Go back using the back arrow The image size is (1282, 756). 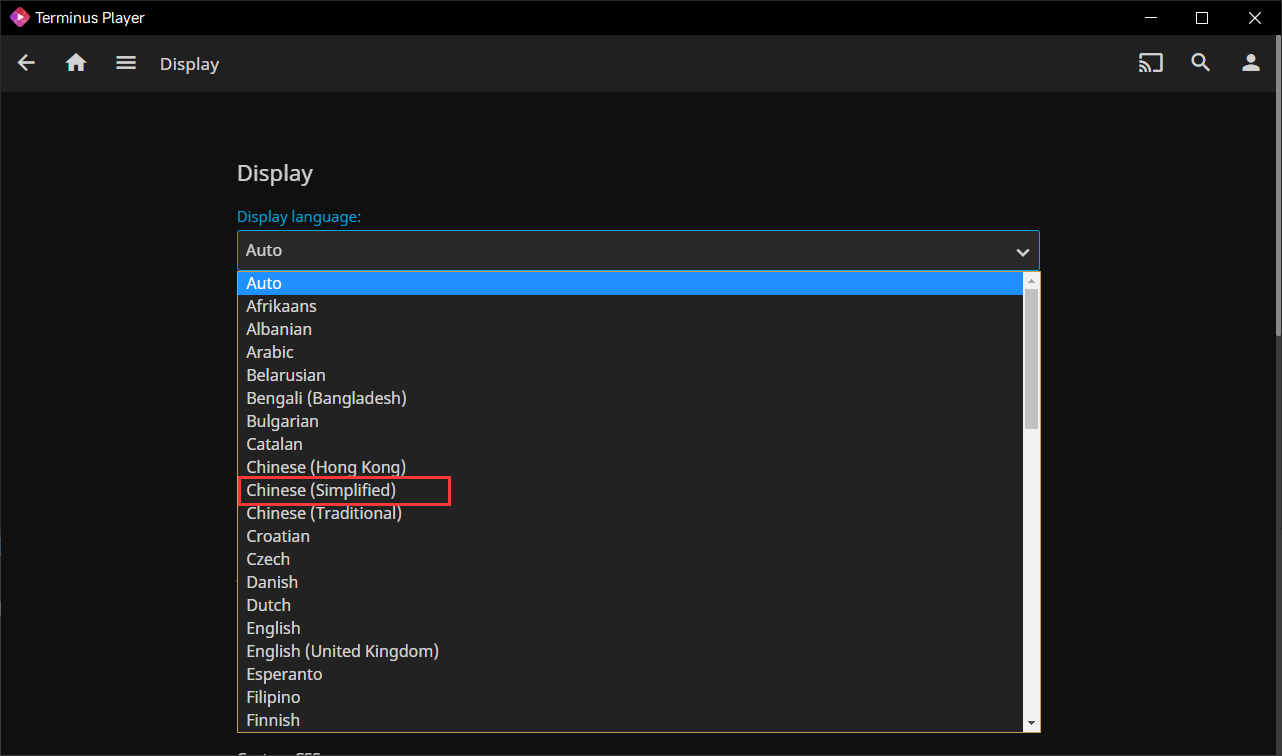(x=27, y=63)
